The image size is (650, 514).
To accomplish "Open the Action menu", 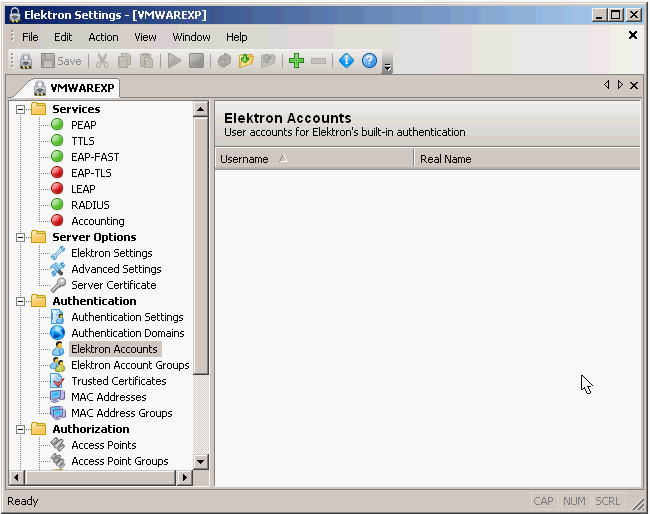I will 103,37.
